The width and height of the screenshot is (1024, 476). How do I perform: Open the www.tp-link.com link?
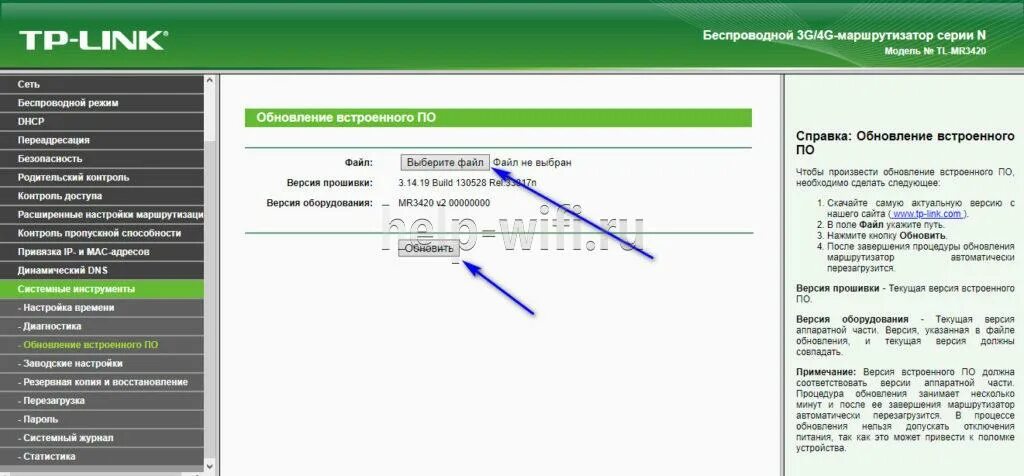point(927,214)
